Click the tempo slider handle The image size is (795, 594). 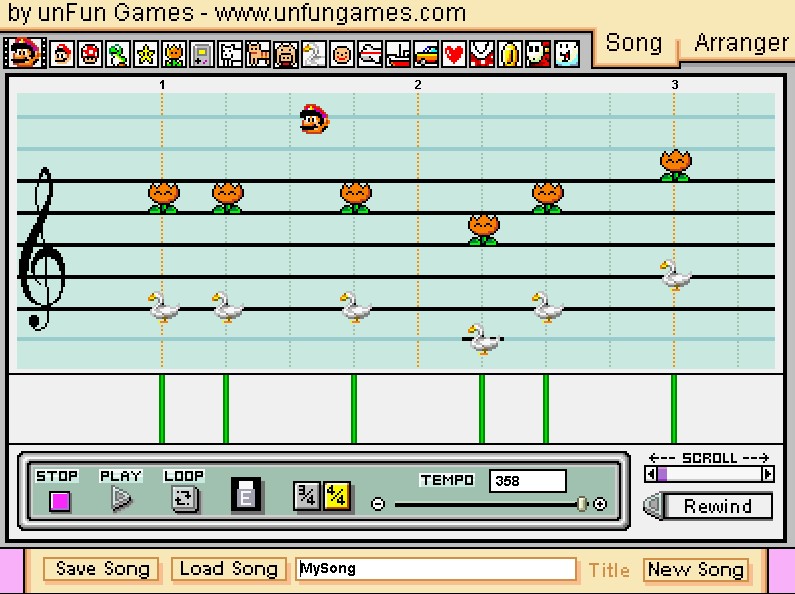point(582,504)
